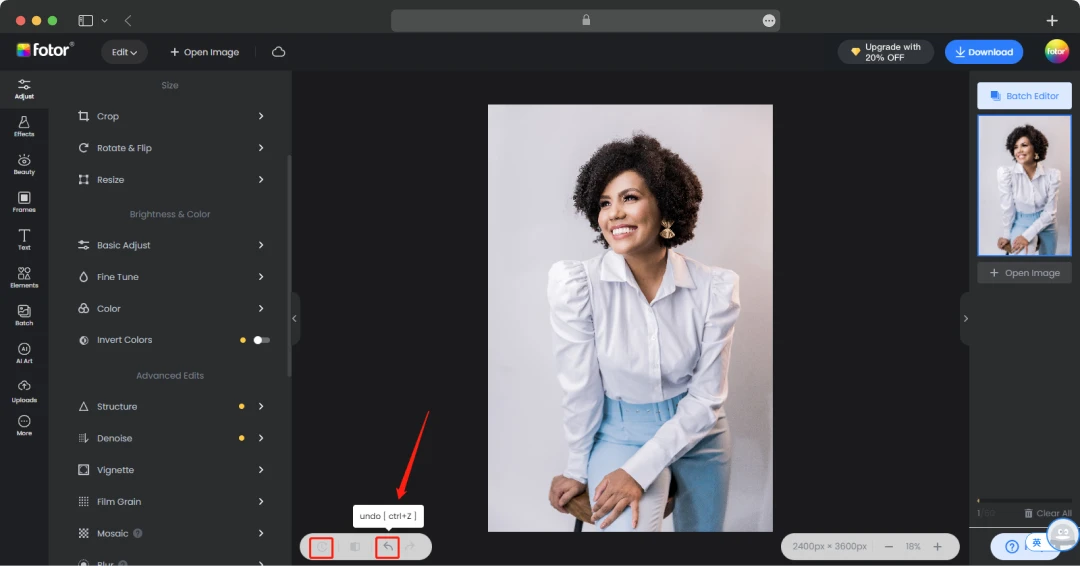The image size is (1080, 566).
Task: Select the Text tool
Action: click(x=24, y=240)
